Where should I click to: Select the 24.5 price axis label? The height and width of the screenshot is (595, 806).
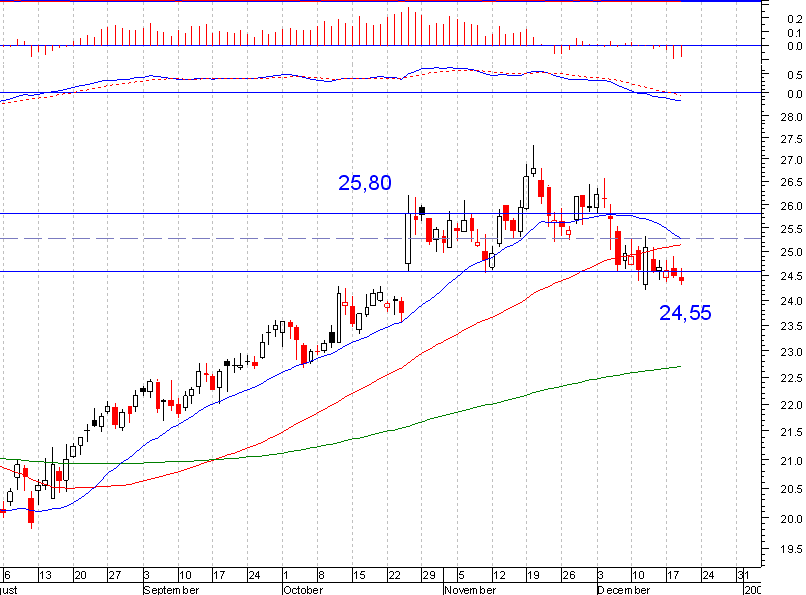(792, 276)
